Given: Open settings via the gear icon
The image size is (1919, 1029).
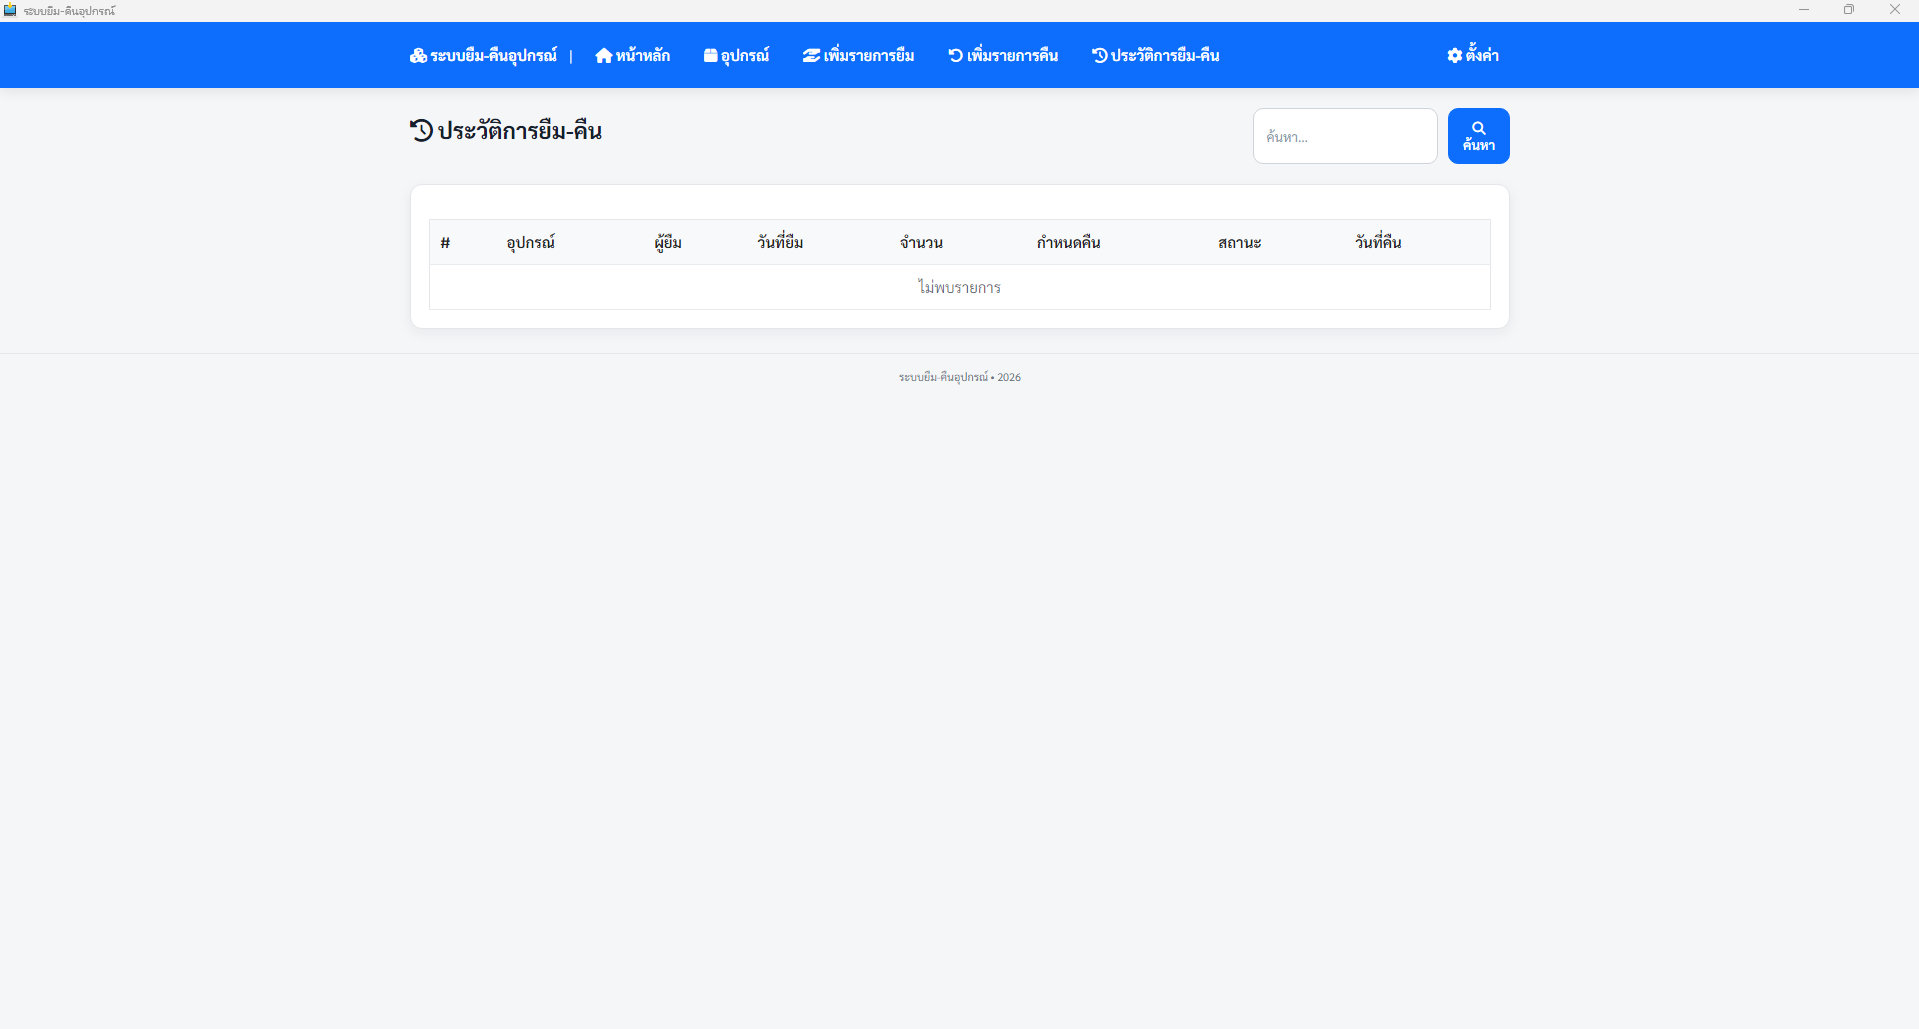Looking at the screenshot, I should point(1455,56).
